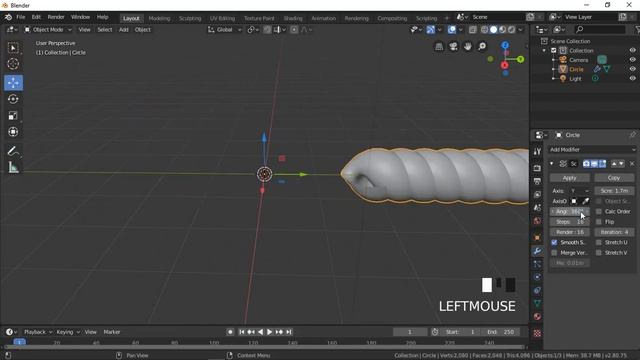Collapse the Collection tree item
Image resolution: width=640 pixels, height=360 pixels.
[544, 51]
